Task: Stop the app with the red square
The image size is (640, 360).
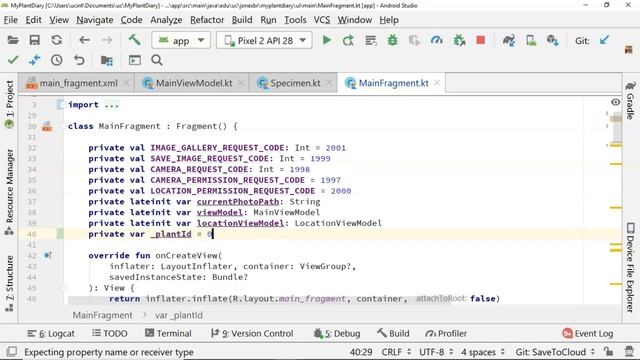Action: click(x=480, y=40)
